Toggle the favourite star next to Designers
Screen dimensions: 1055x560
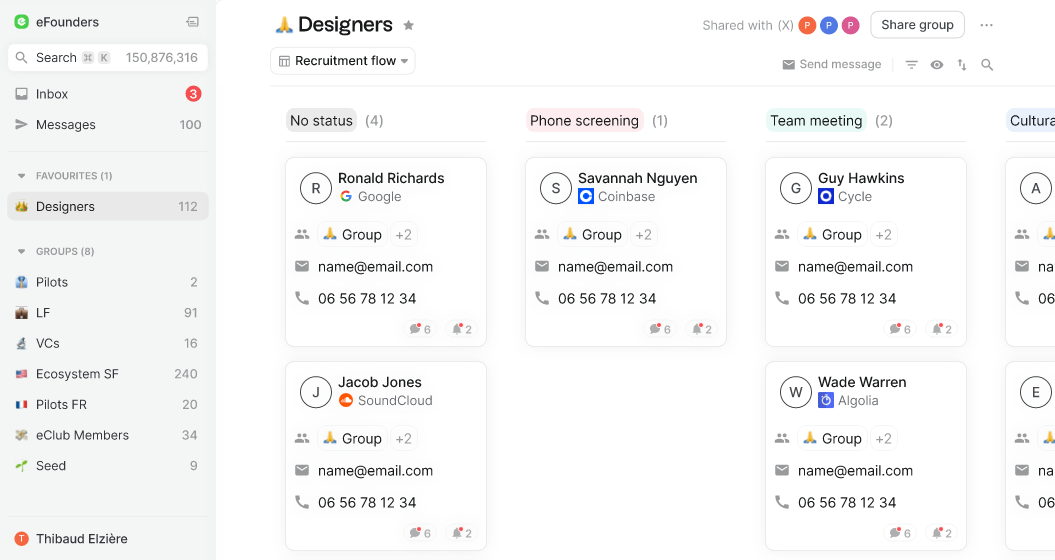(x=408, y=26)
